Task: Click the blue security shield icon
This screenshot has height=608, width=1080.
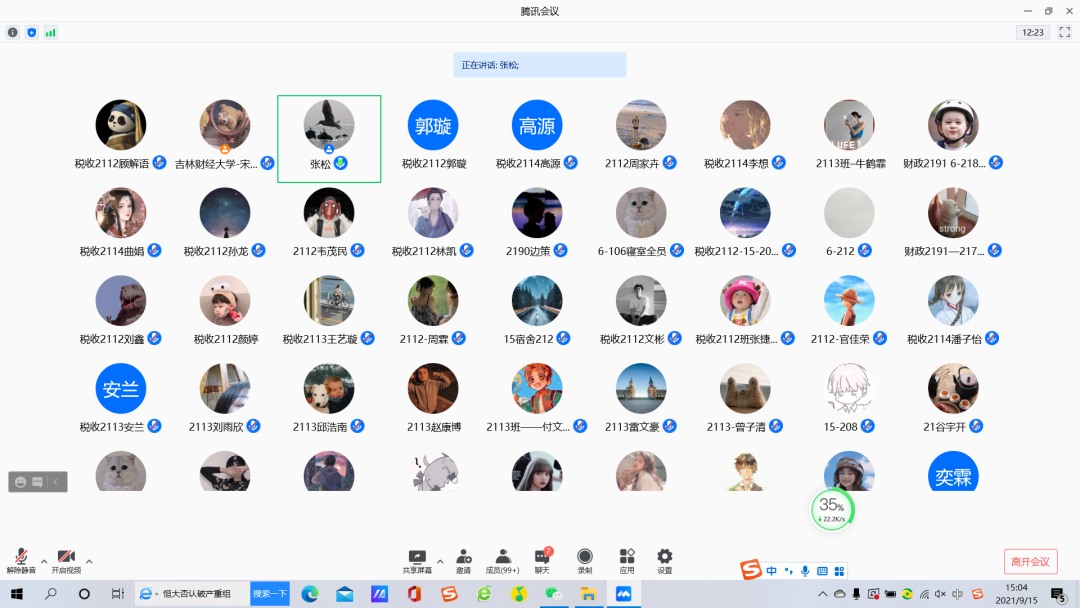Action: (x=31, y=32)
